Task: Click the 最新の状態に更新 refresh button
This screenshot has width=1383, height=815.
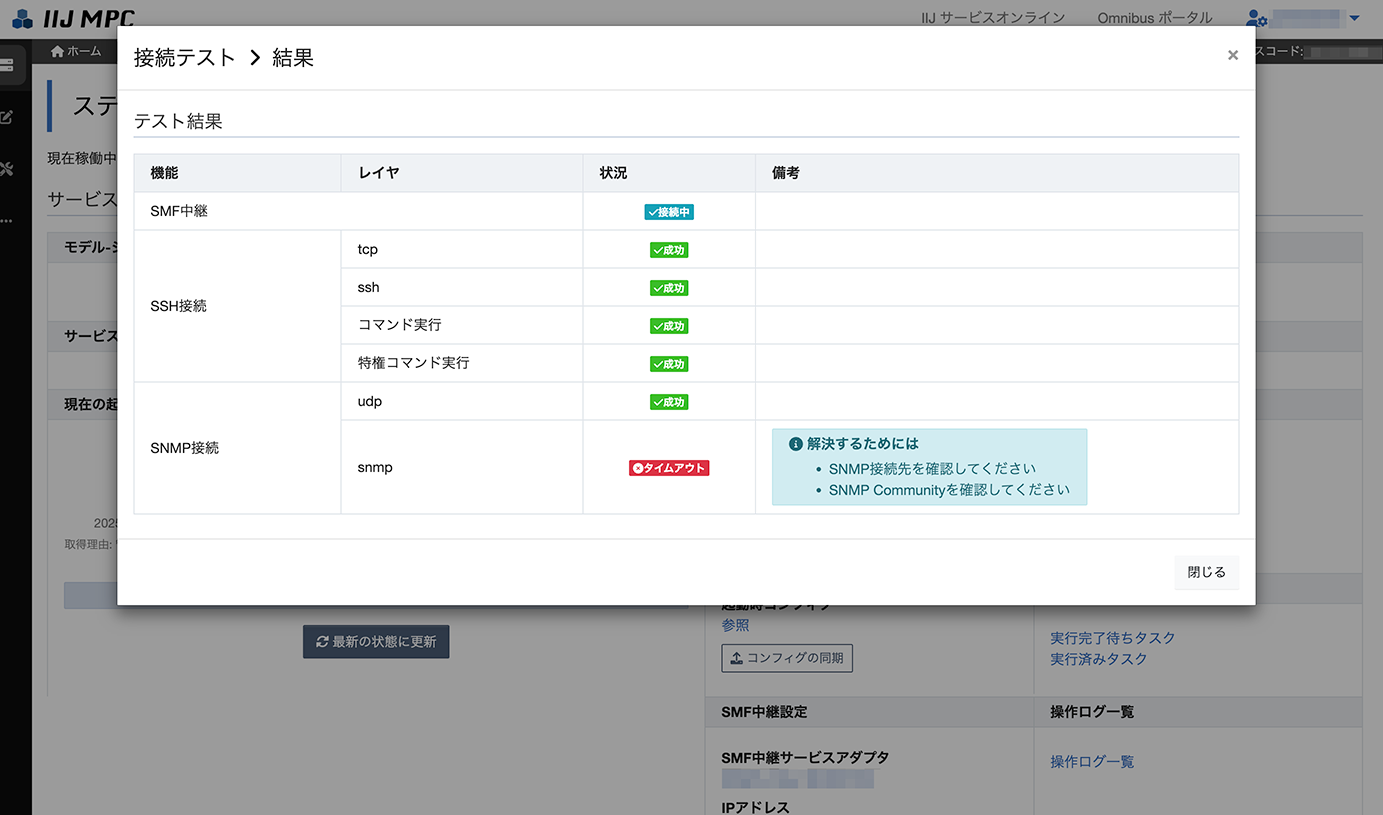Action: 376,642
